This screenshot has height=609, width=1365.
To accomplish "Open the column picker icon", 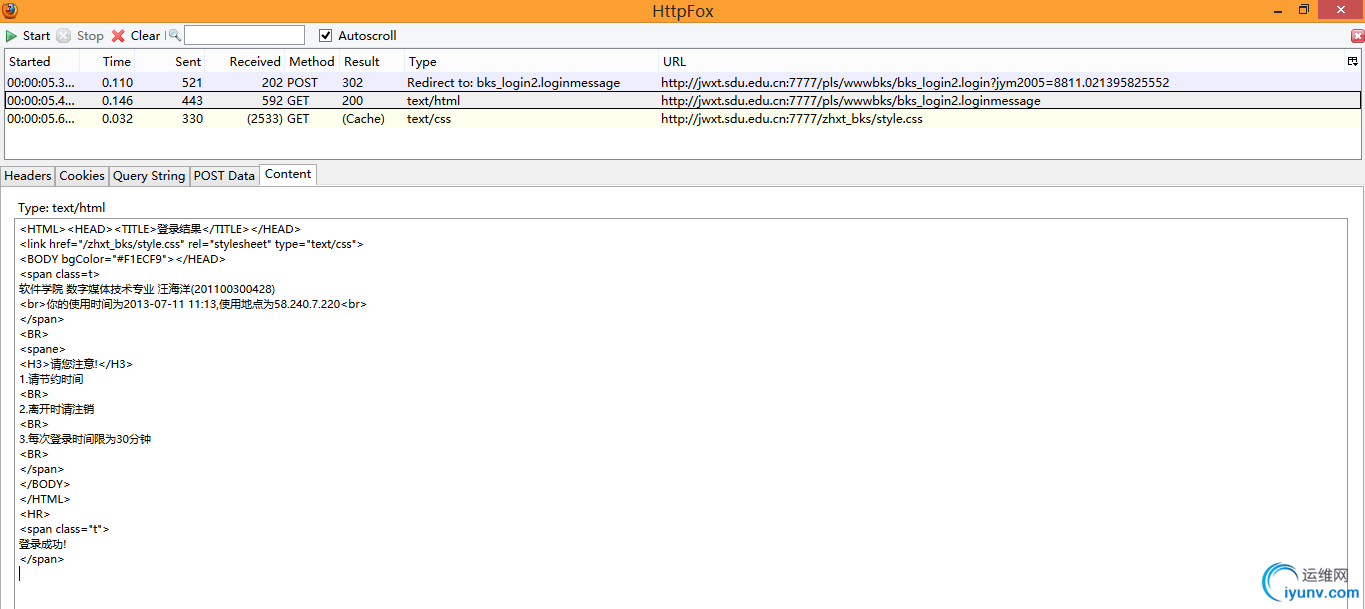I will [x=1353, y=61].
